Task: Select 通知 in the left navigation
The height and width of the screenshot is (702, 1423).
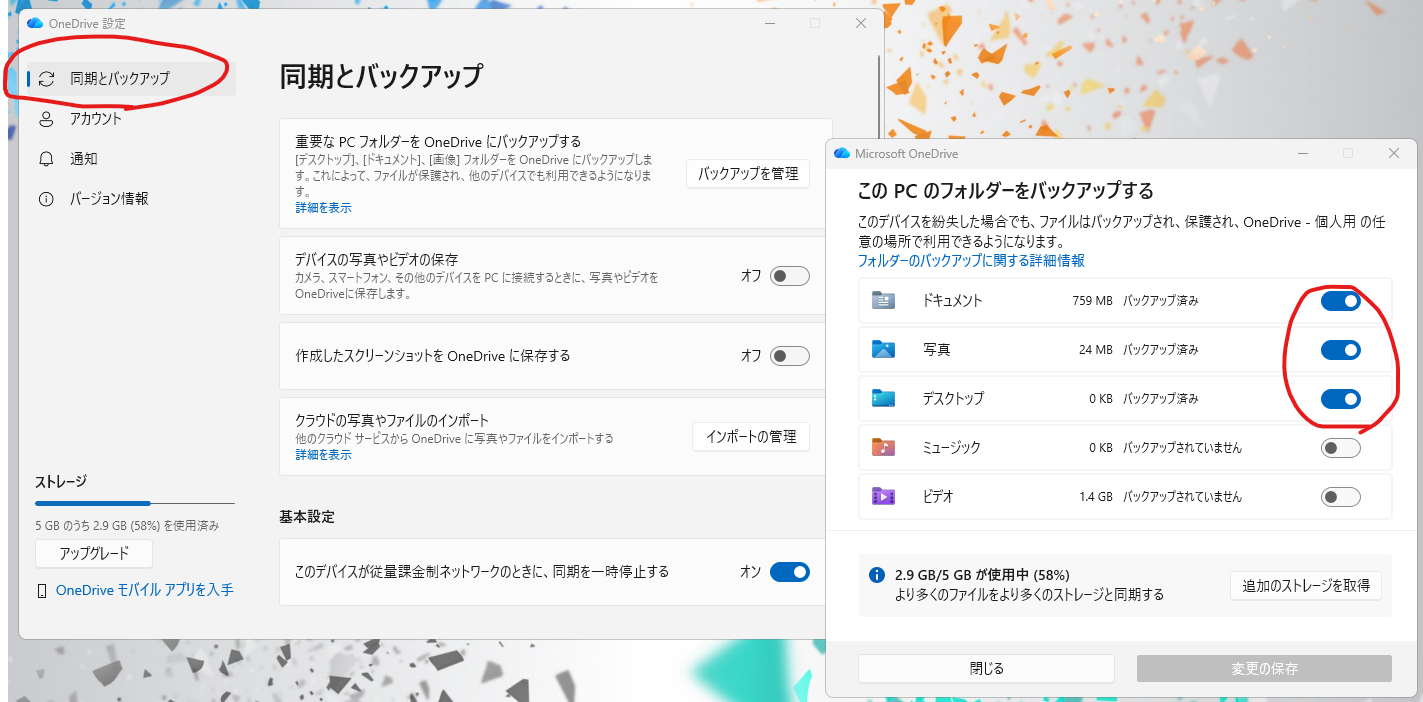Action: pos(84,159)
